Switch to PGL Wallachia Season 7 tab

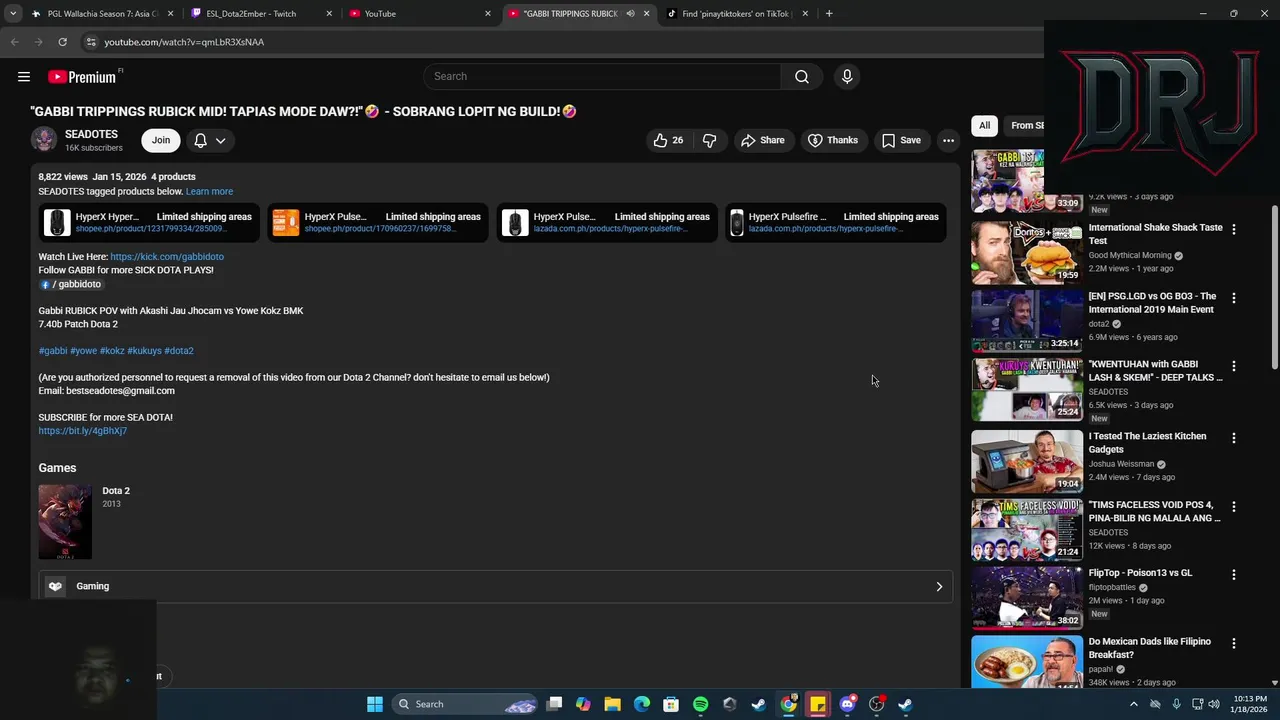click(100, 14)
